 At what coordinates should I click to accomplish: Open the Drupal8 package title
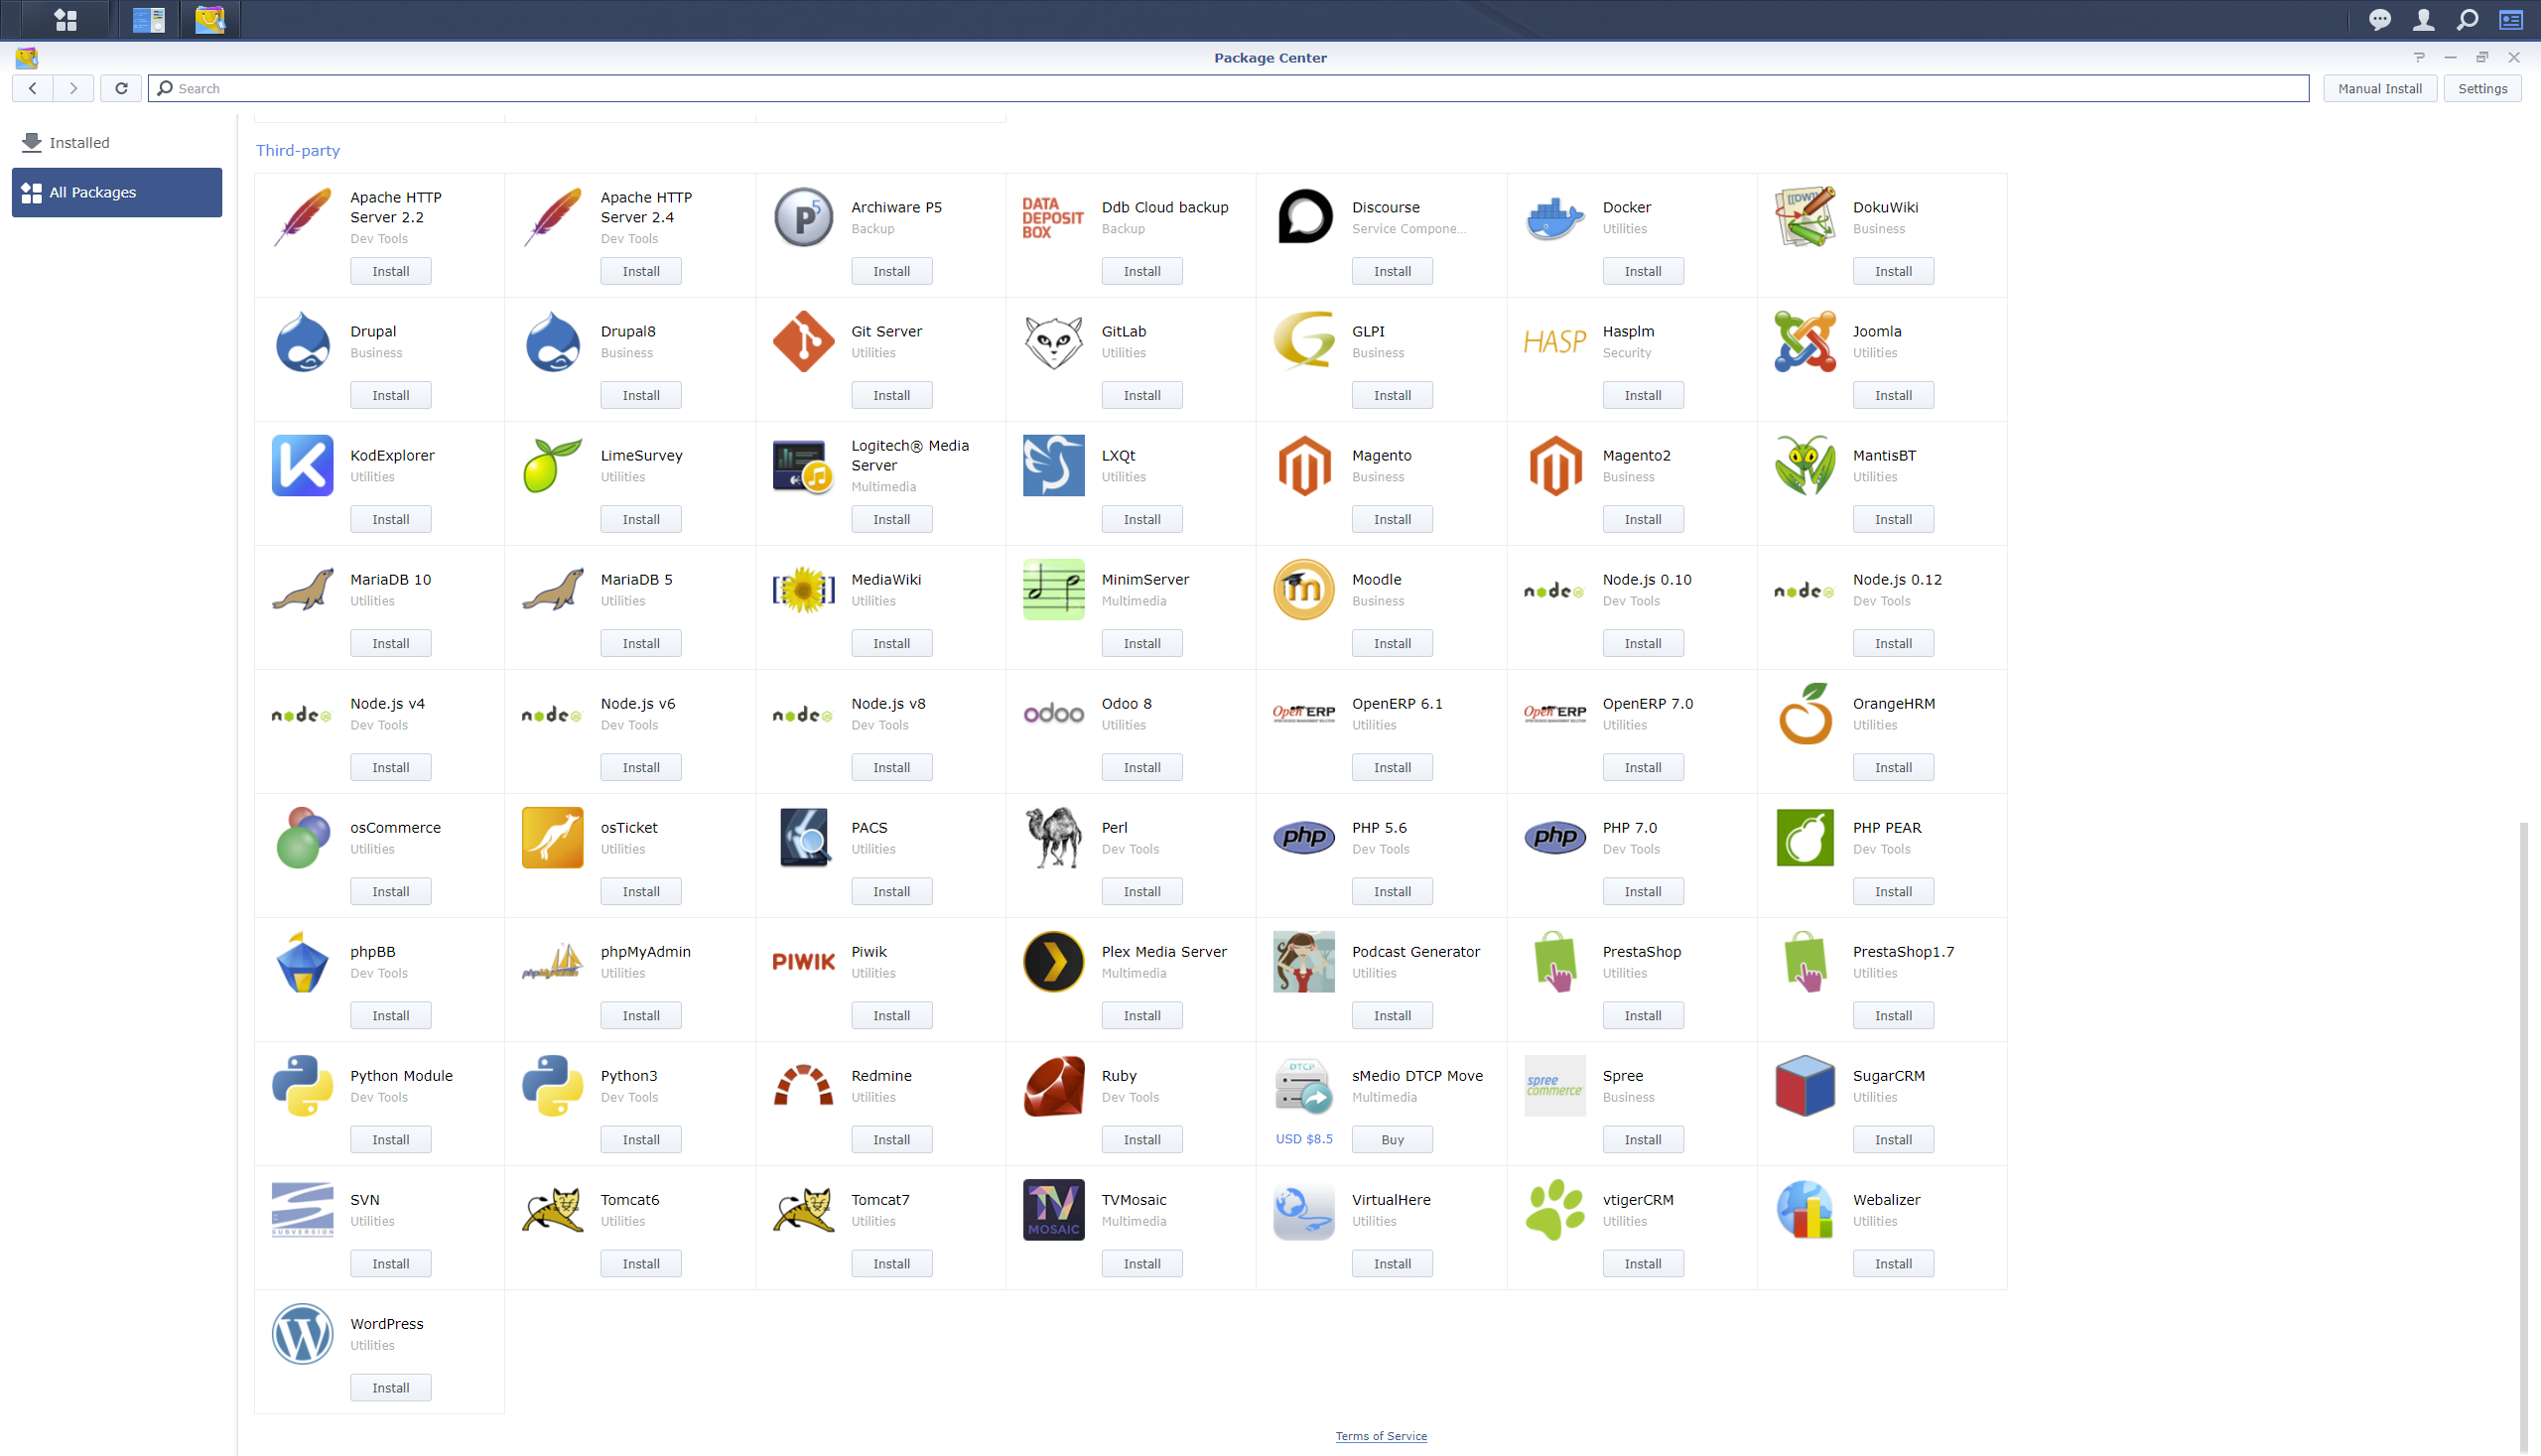627,331
